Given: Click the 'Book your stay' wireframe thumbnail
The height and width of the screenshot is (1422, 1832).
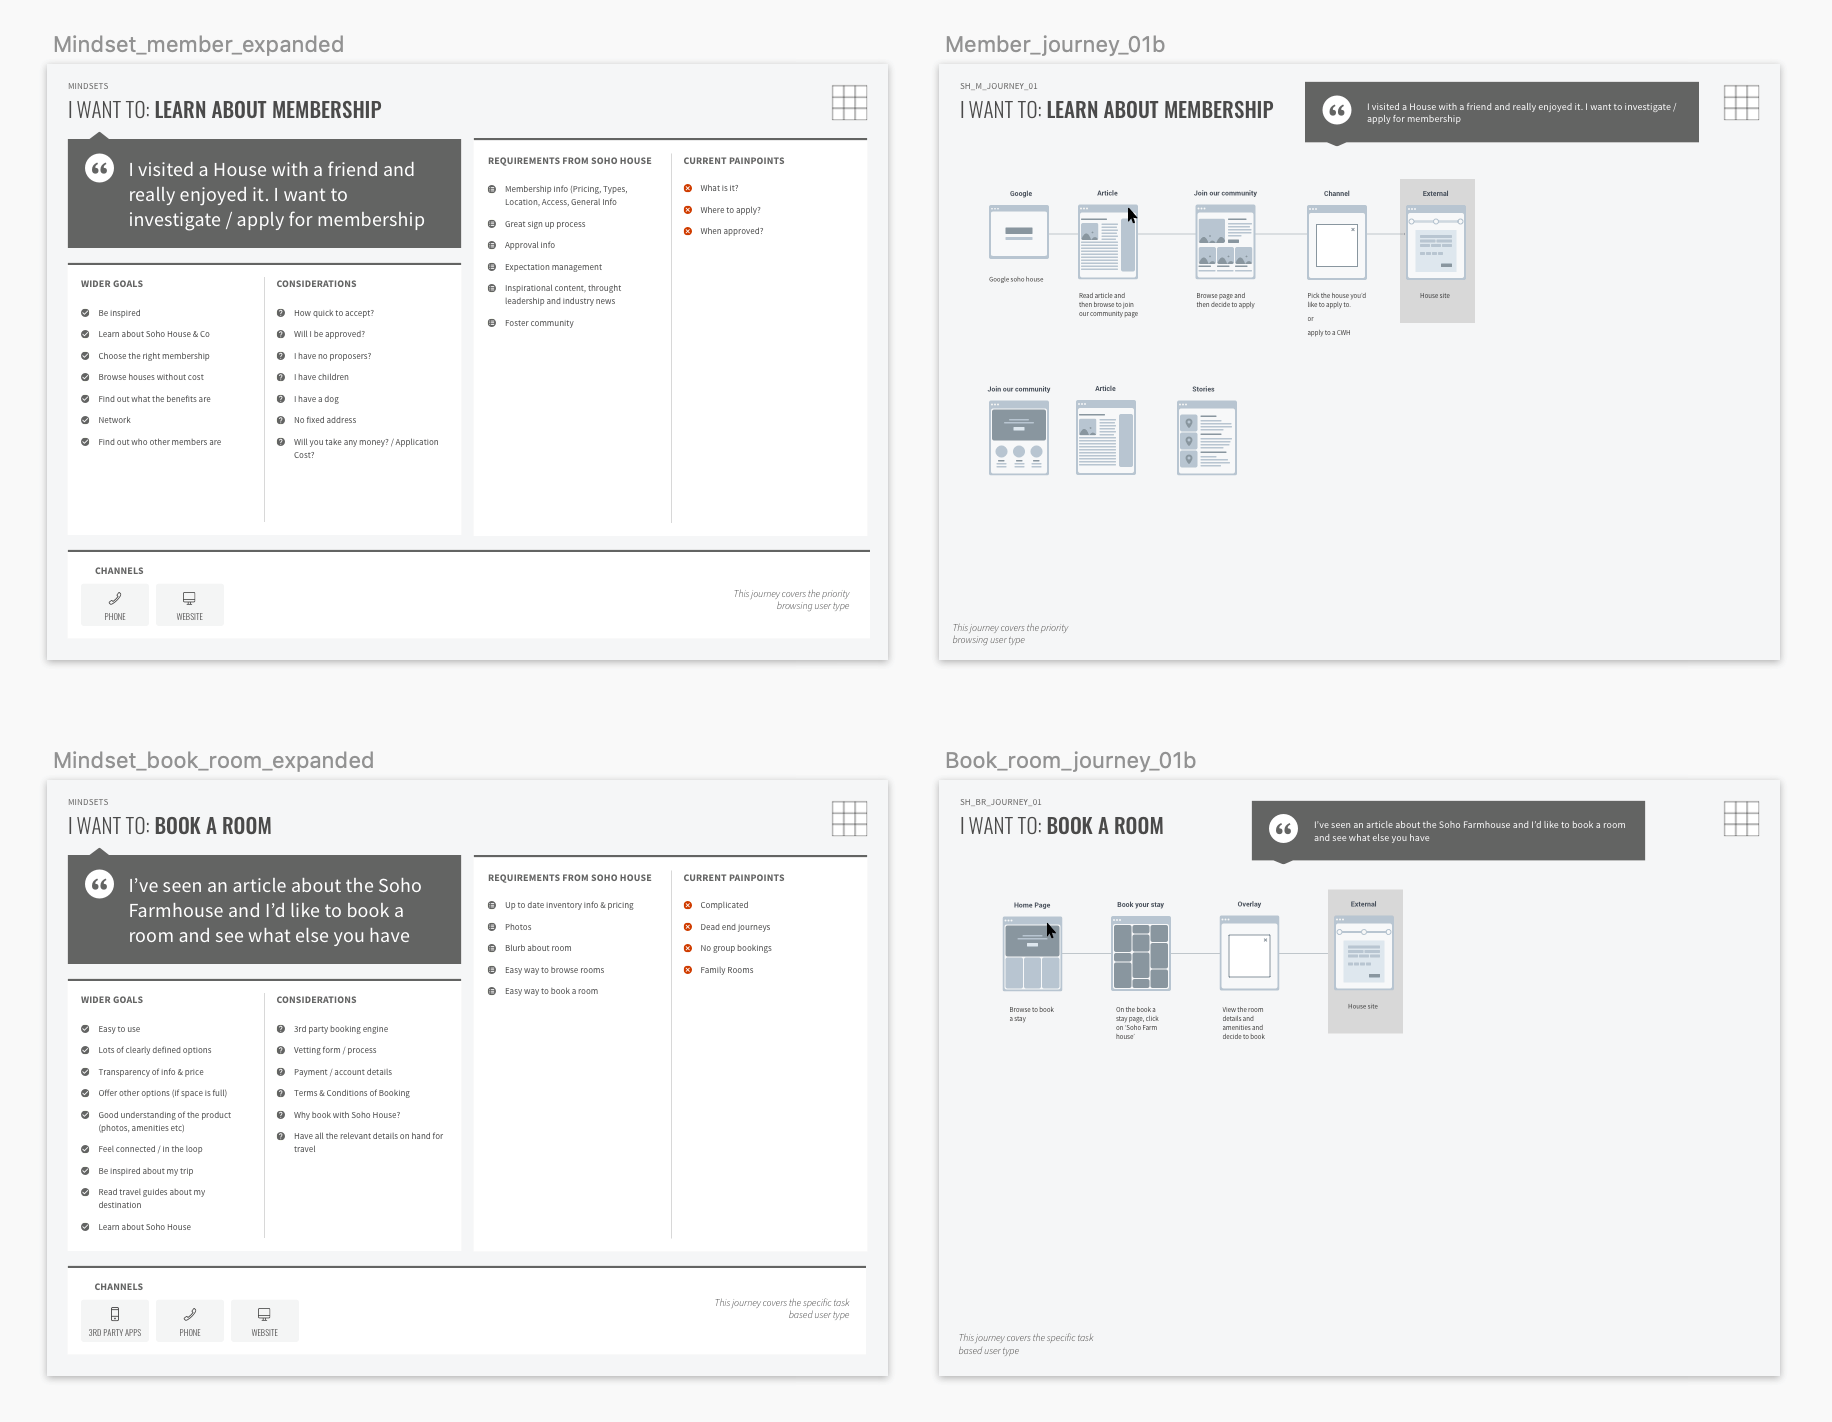Looking at the screenshot, I should tap(1141, 954).
